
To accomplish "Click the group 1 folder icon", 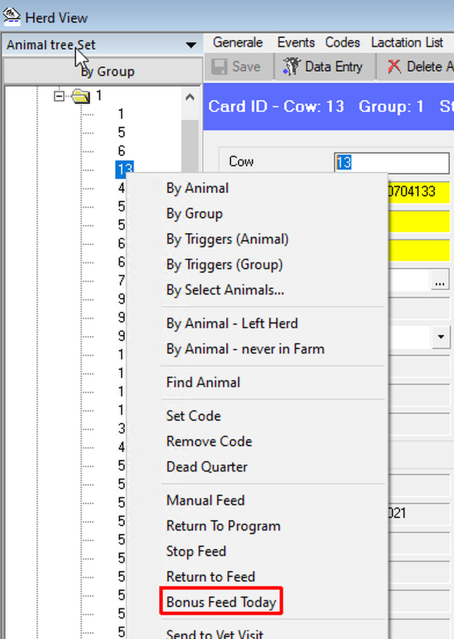I will [x=81, y=96].
